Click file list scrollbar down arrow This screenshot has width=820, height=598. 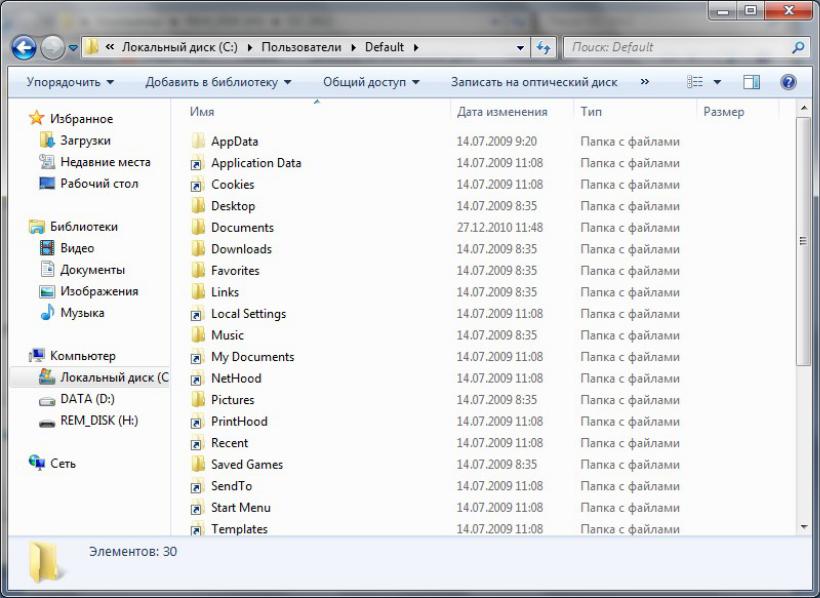click(x=804, y=527)
